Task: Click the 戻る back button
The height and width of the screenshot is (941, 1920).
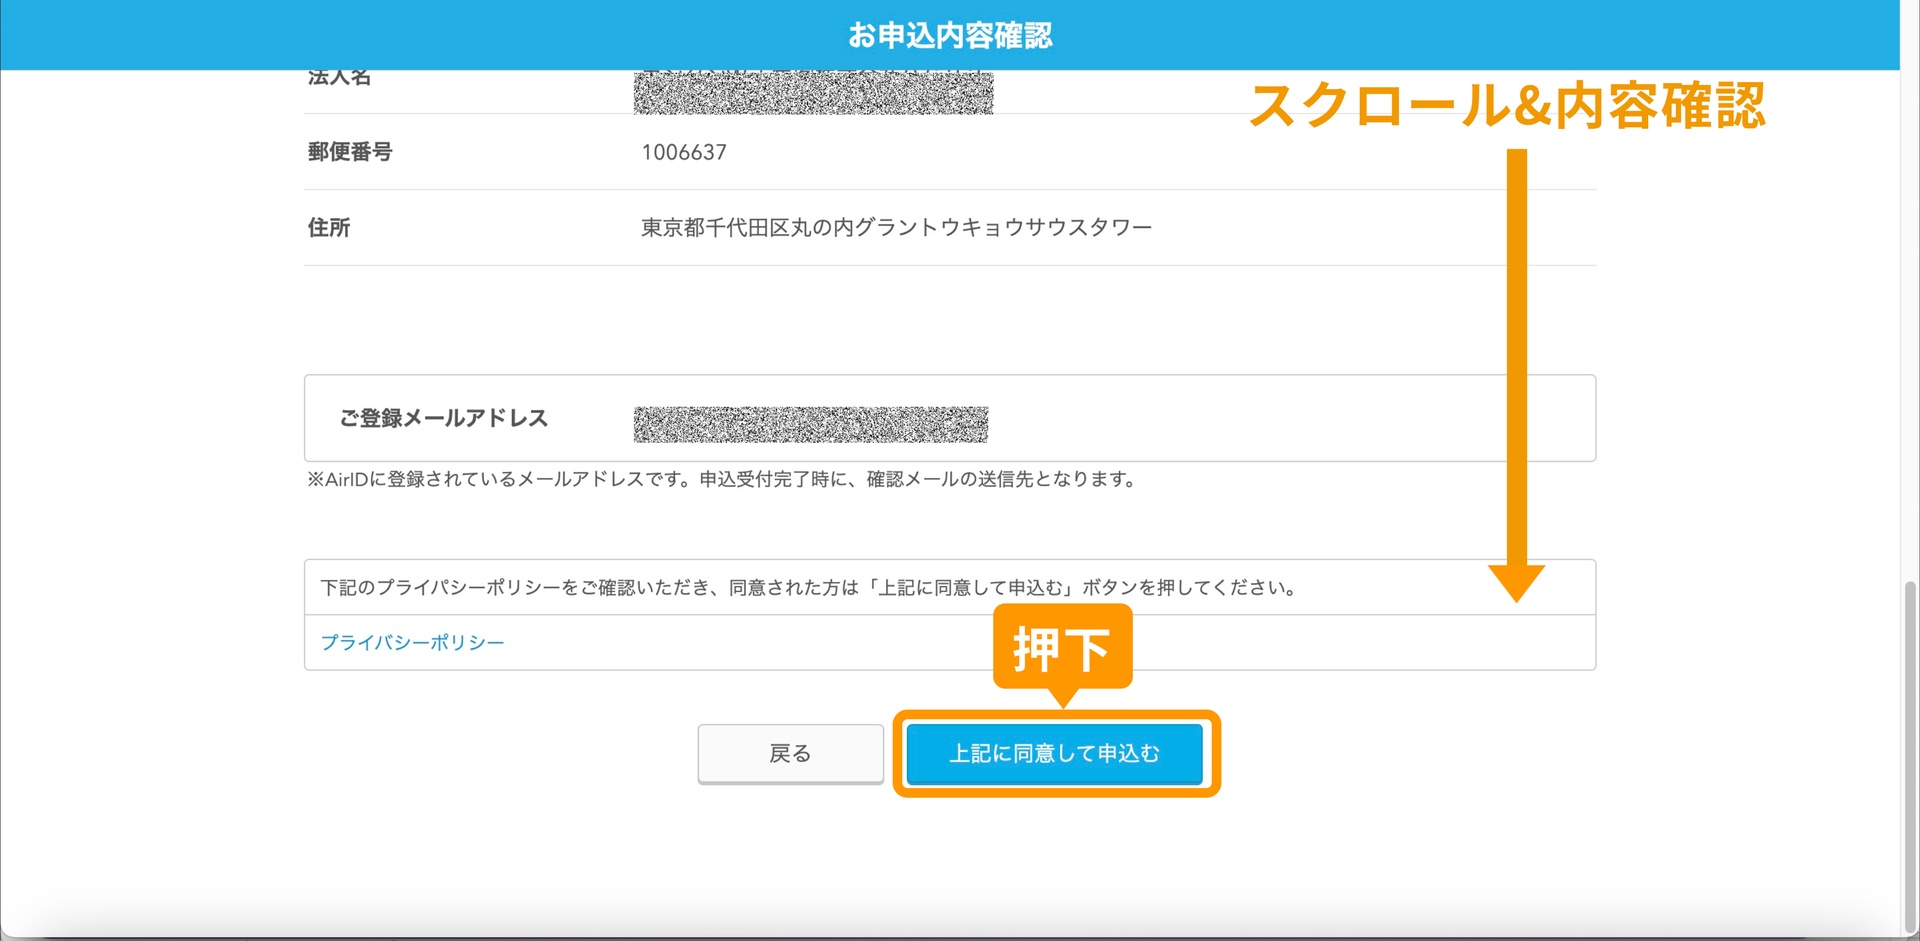Action: [790, 753]
